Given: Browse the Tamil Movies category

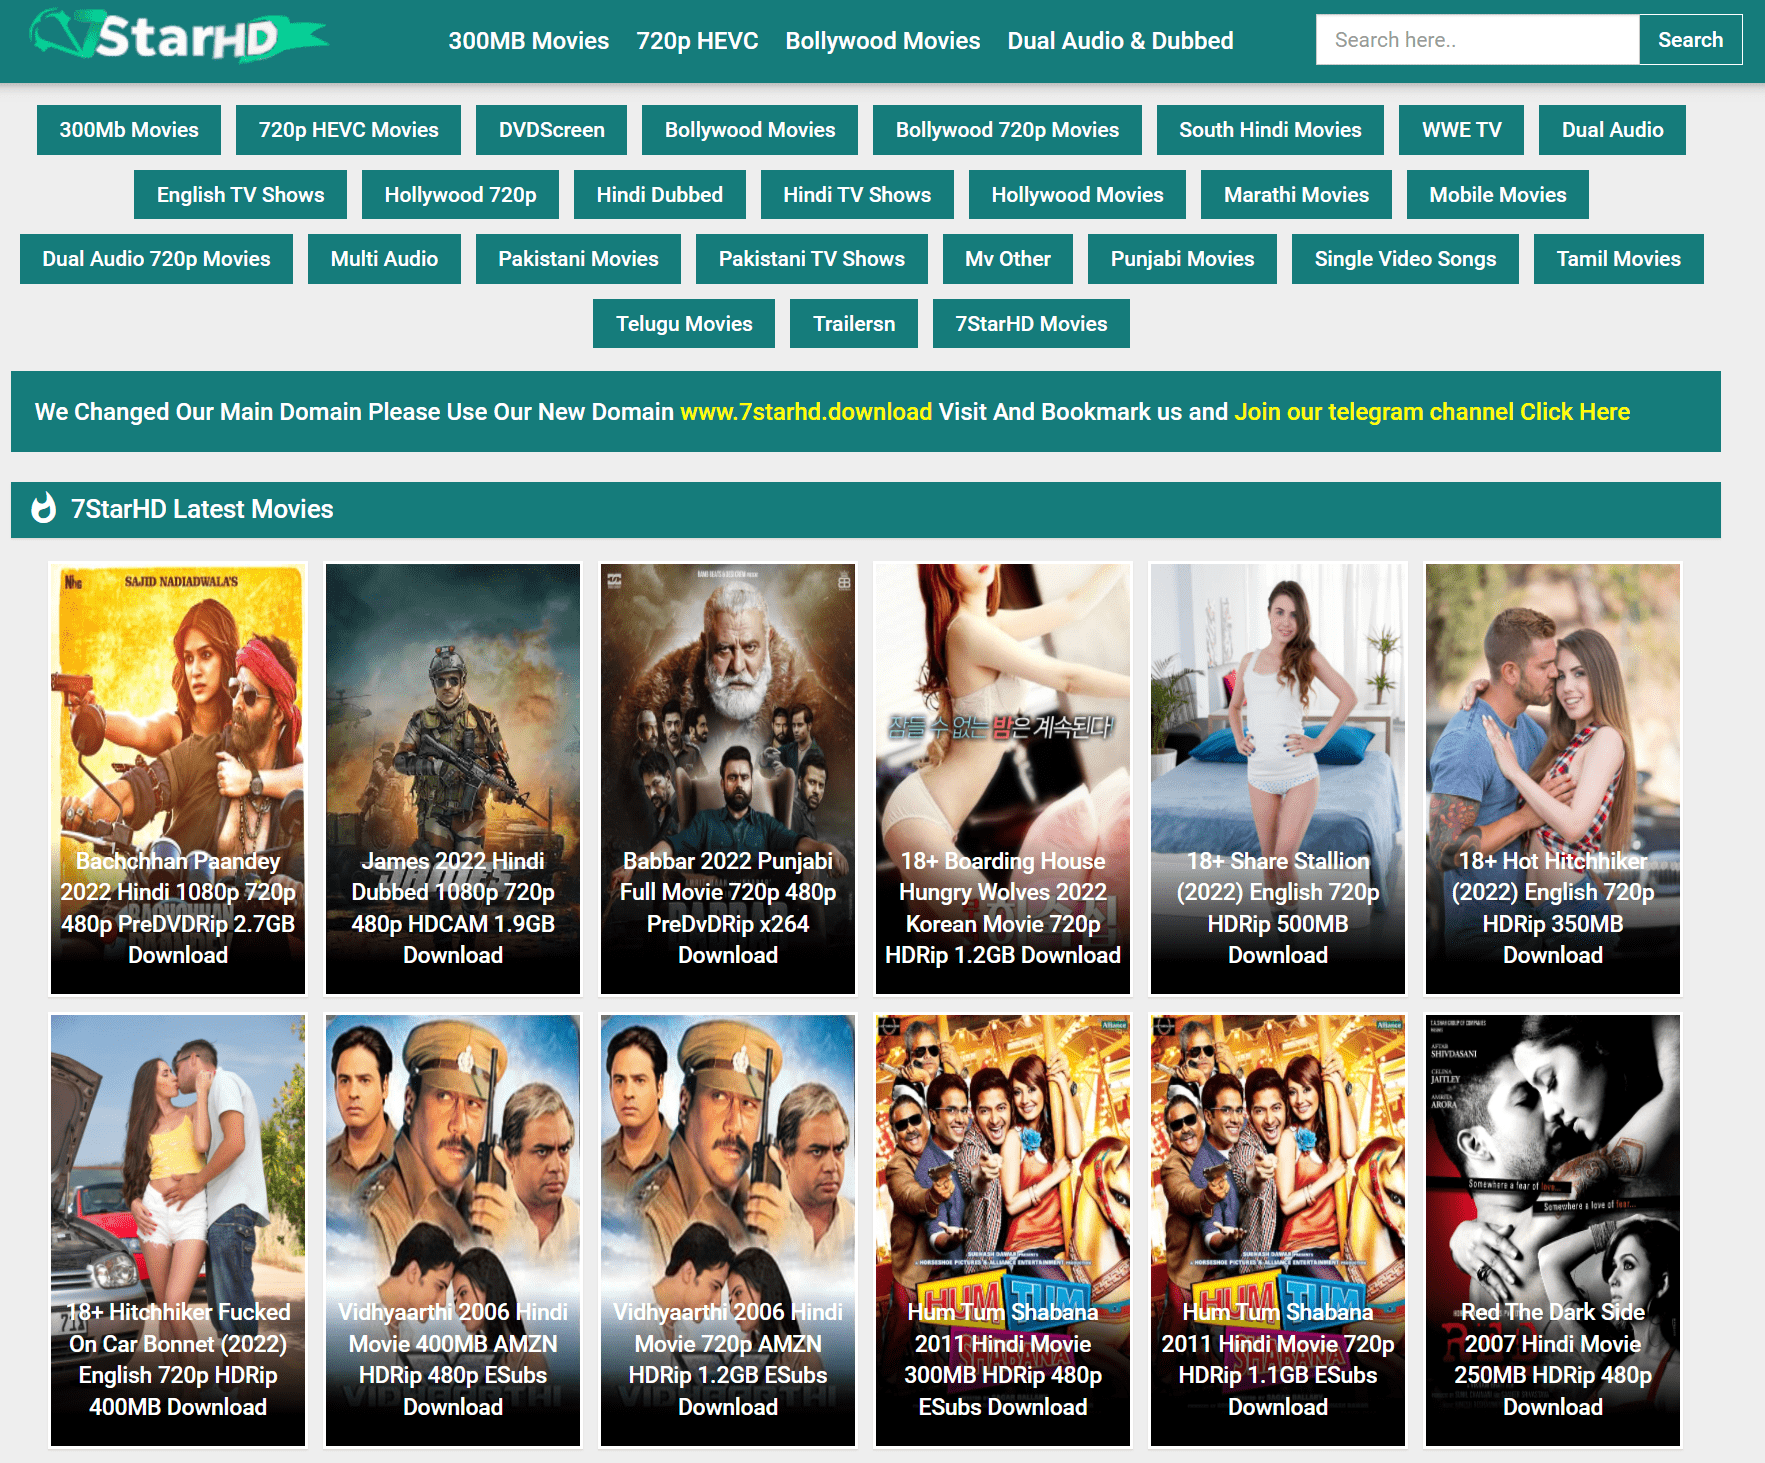Looking at the screenshot, I should (1618, 259).
